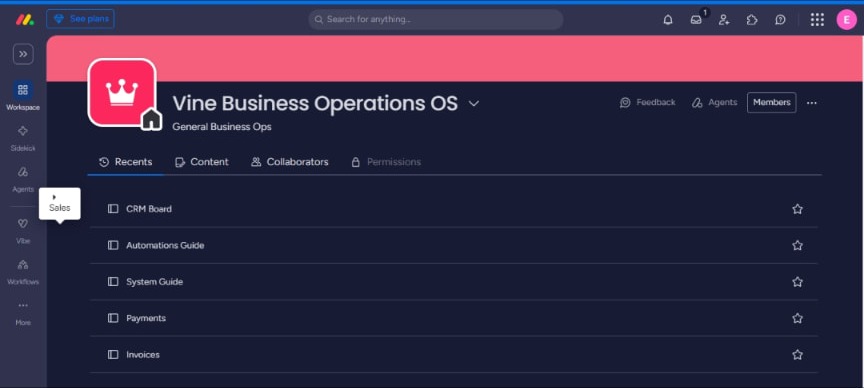The image size is (864, 388).
Task: Click the Vine Business Operations OS title
Action: (315, 103)
